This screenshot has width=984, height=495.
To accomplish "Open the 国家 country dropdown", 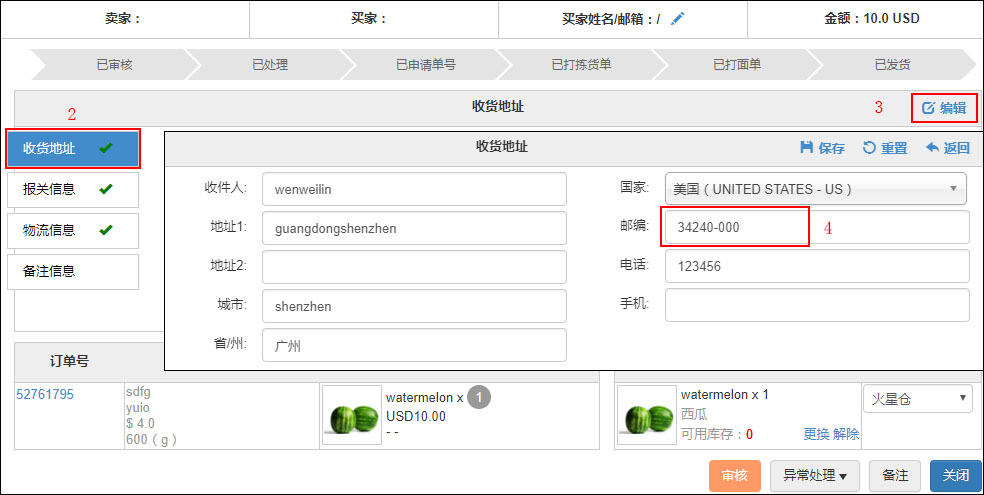I will [x=815, y=188].
